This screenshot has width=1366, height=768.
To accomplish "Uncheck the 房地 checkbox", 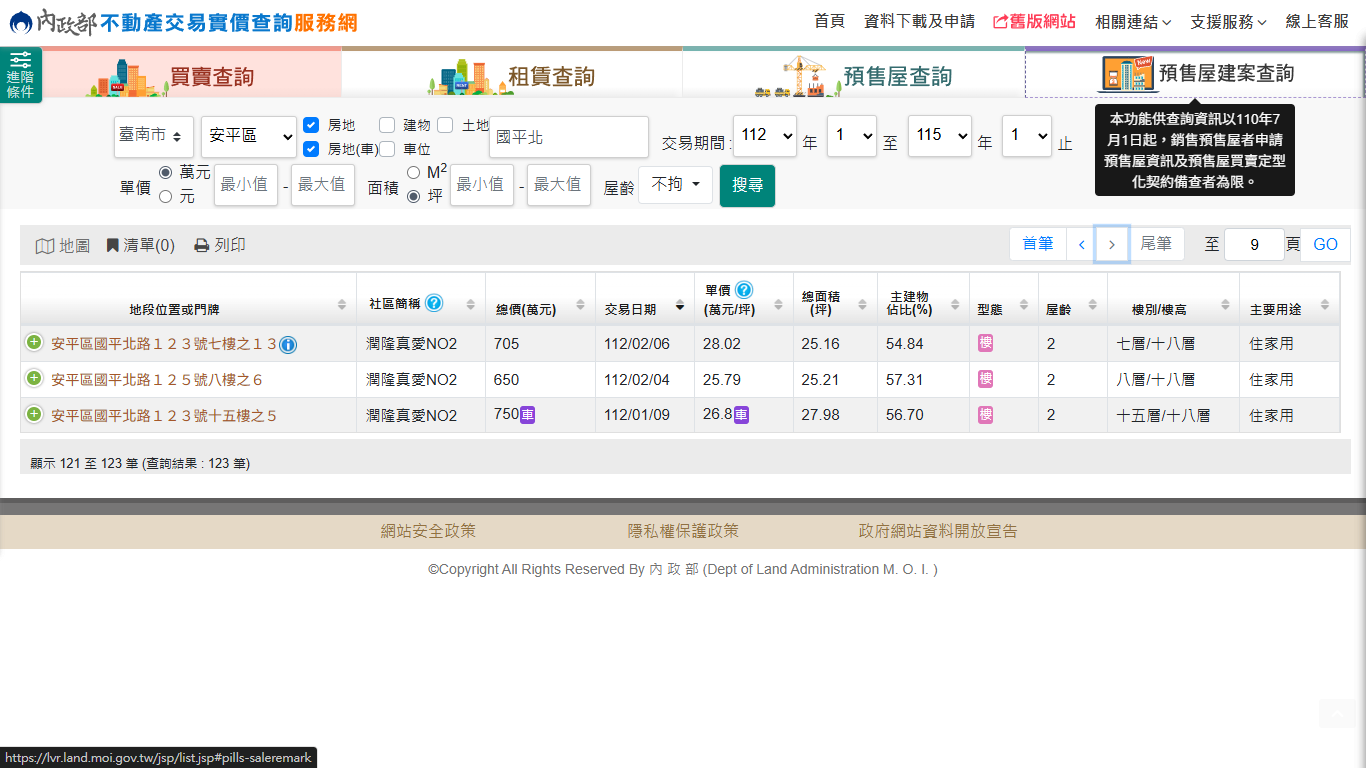I will tap(311, 125).
